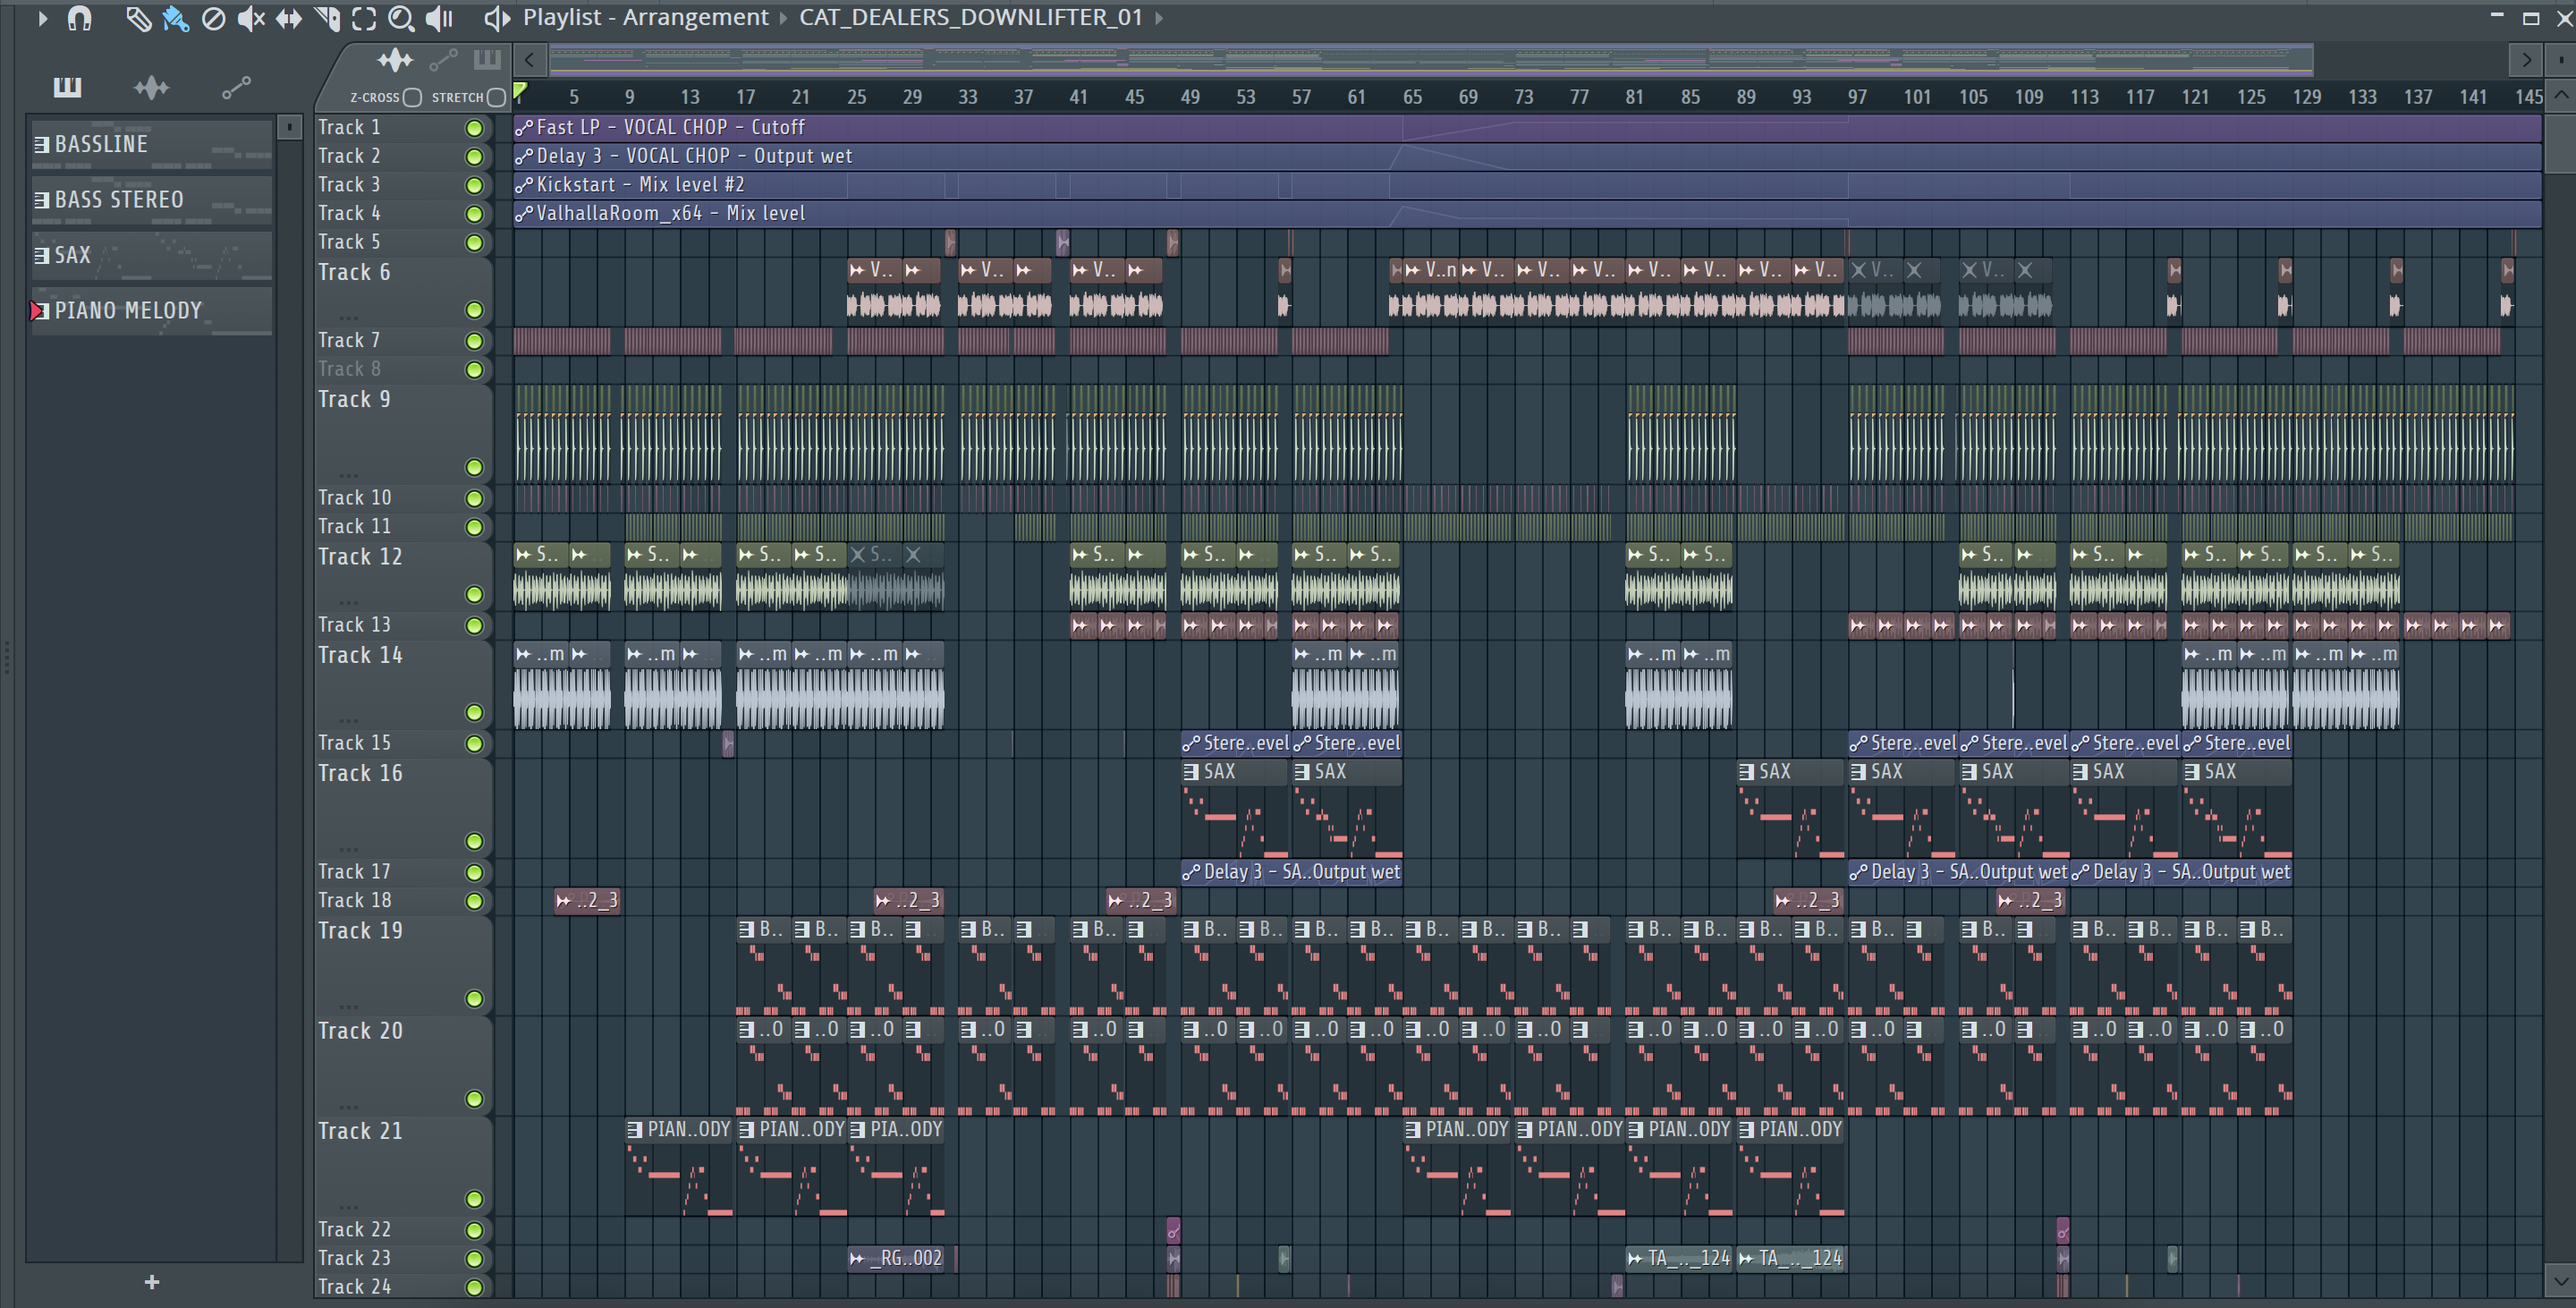This screenshot has height=1308, width=2576.
Task: Select the Zoom magnifier tool
Action: click(401, 18)
